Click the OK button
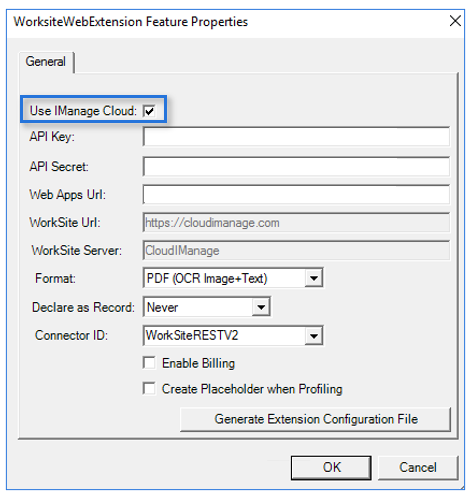 331,467
